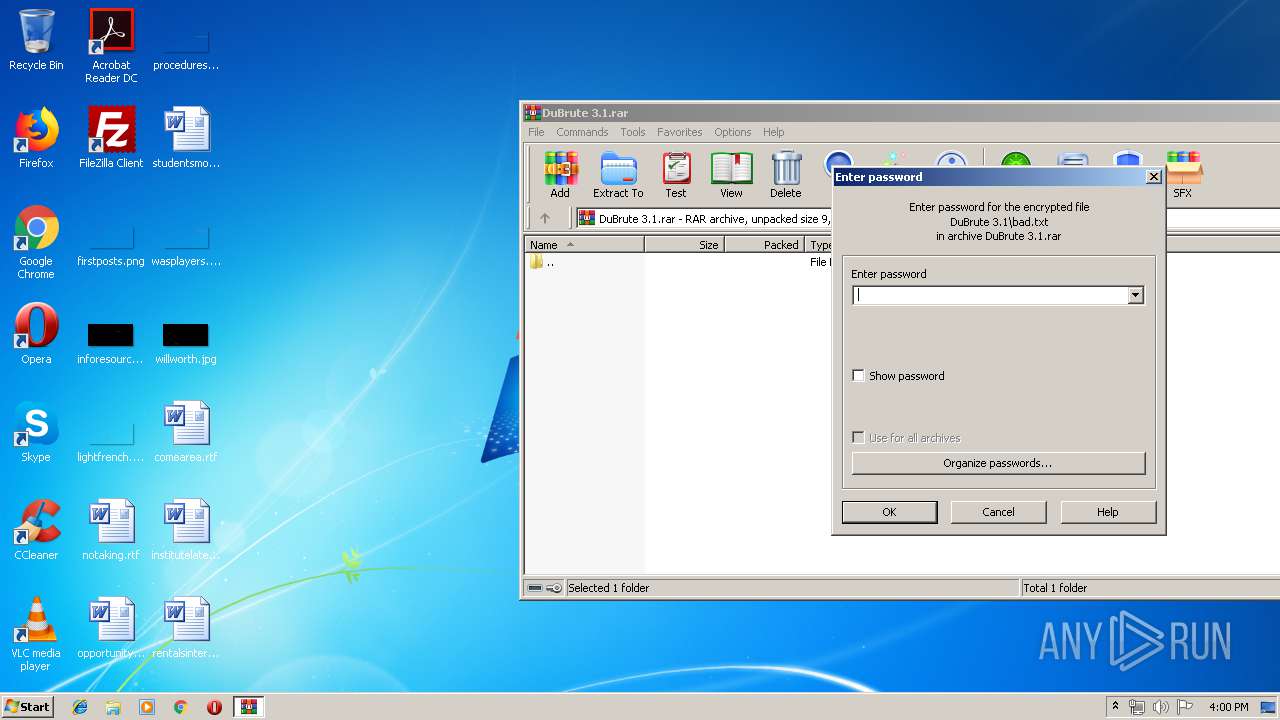Select Firefox desktop shortcut
Screen dimensions: 1280x720
coord(36,138)
